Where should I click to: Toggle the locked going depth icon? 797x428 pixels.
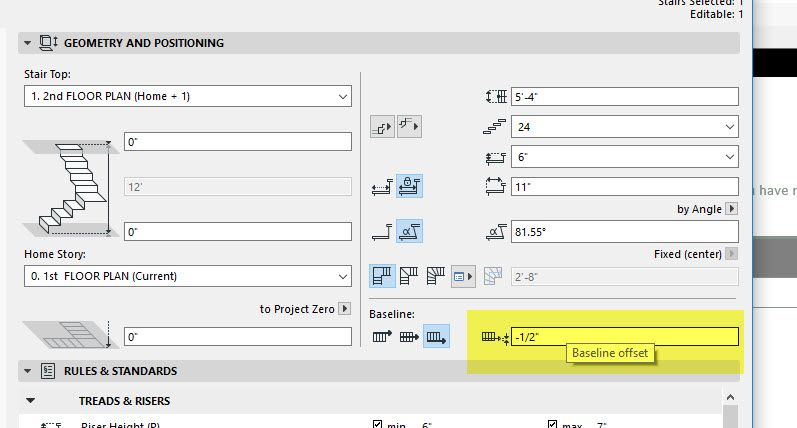[409, 187]
